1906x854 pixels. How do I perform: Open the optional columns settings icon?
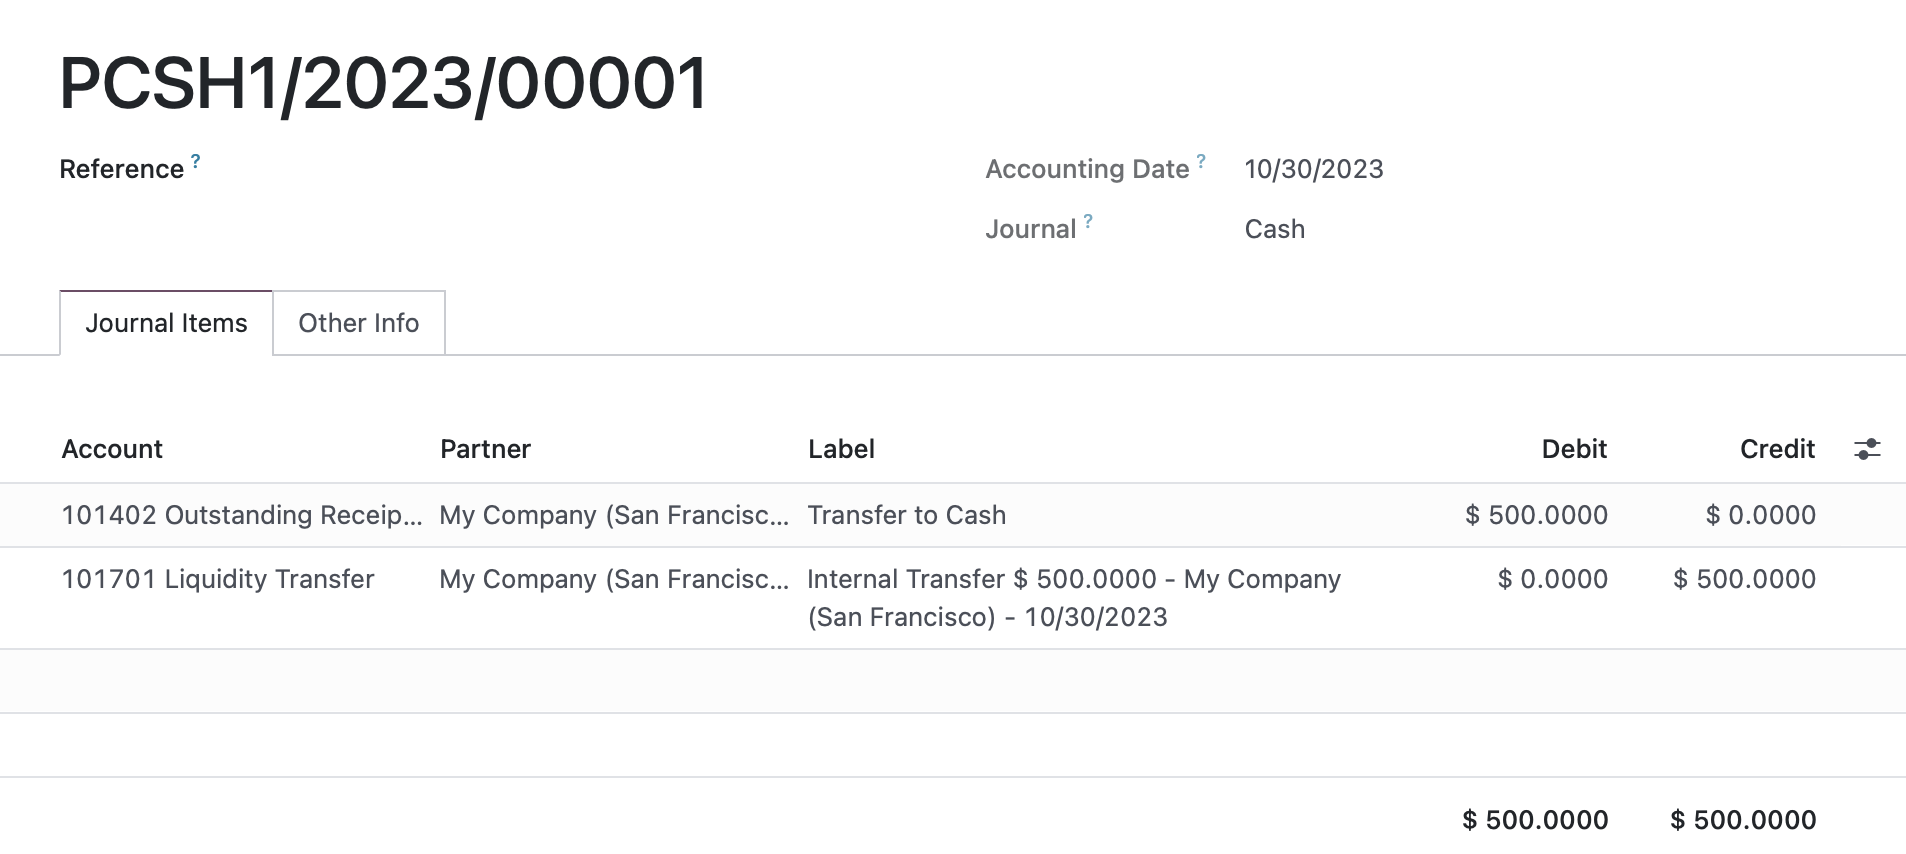pyautogui.click(x=1867, y=449)
